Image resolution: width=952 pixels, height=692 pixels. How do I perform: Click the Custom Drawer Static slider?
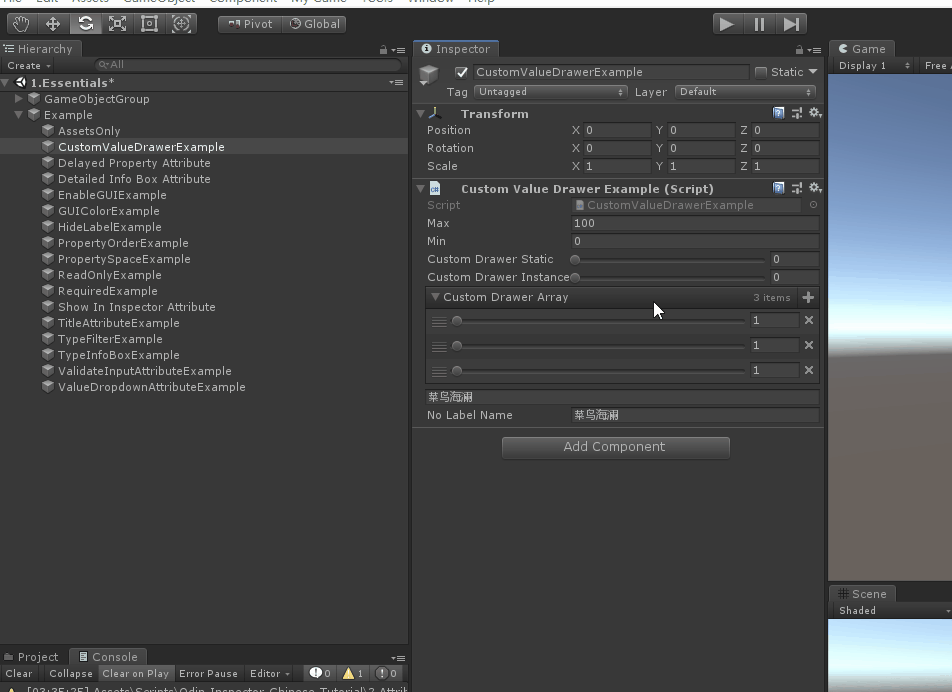(x=668, y=260)
